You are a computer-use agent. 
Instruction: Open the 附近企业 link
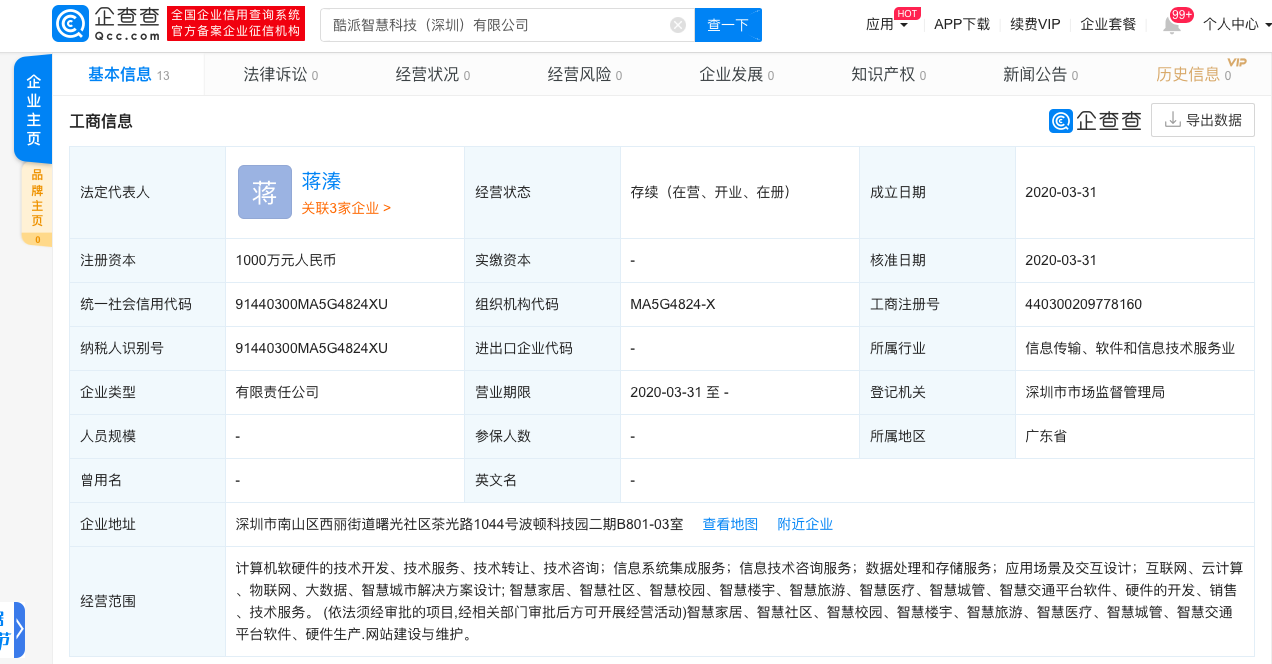click(x=805, y=524)
